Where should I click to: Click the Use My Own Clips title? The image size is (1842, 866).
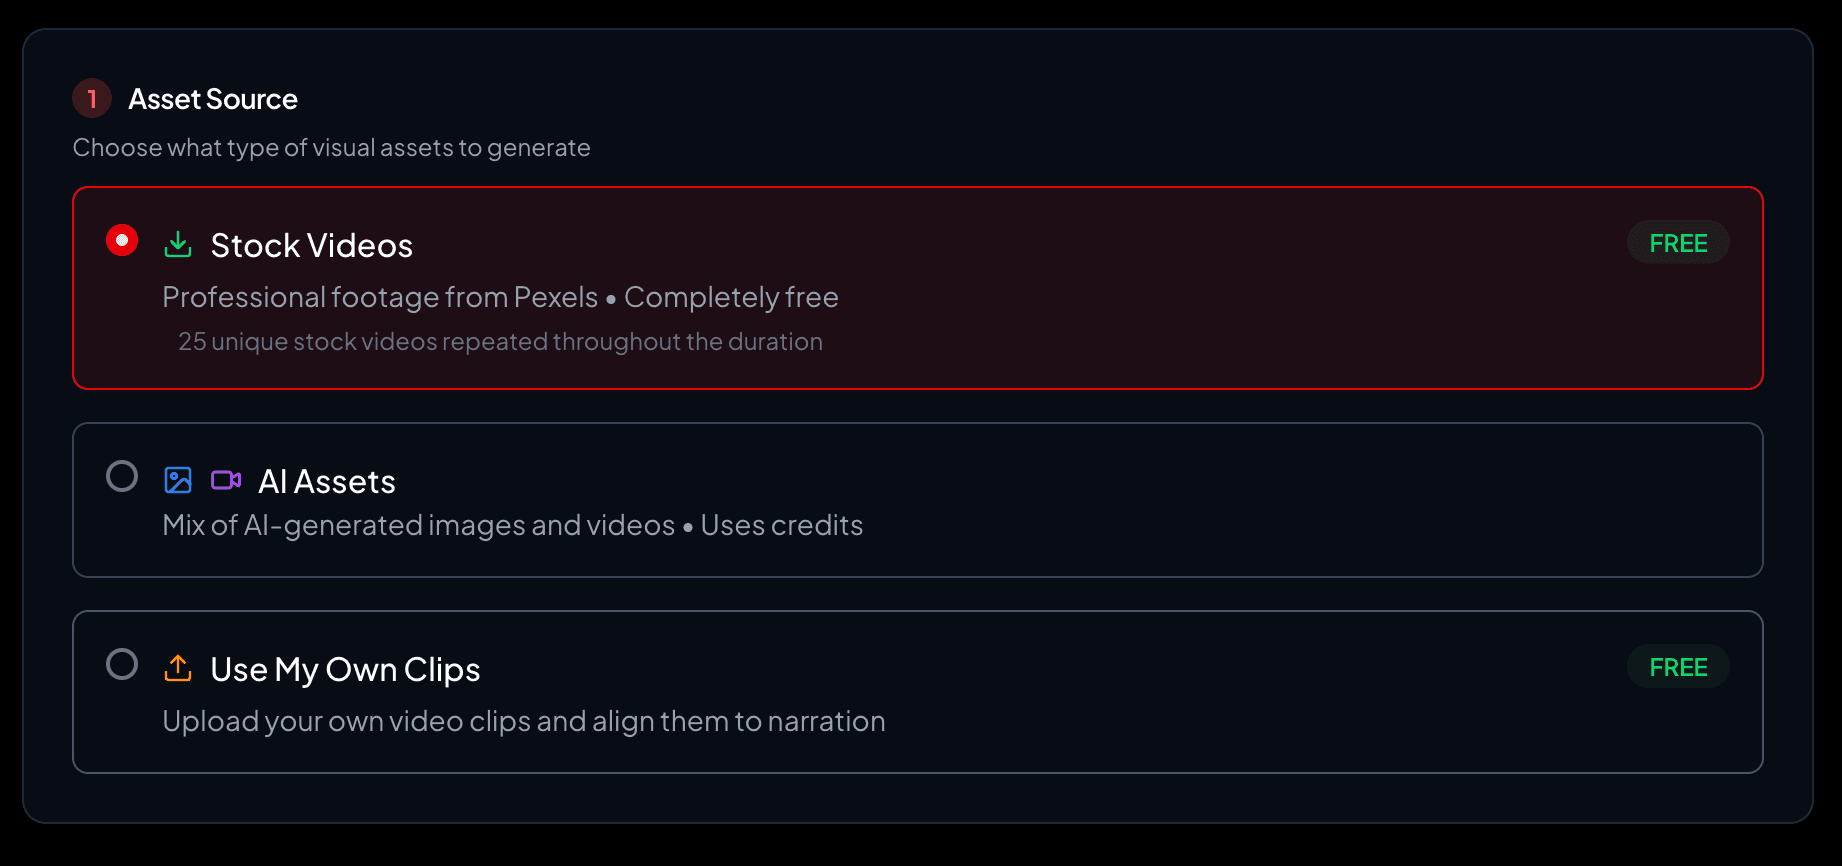pos(345,670)
